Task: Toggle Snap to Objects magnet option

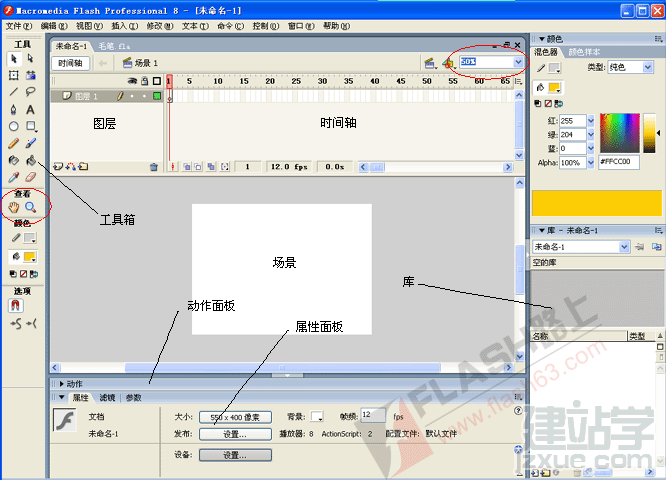Action: point(16,306)
